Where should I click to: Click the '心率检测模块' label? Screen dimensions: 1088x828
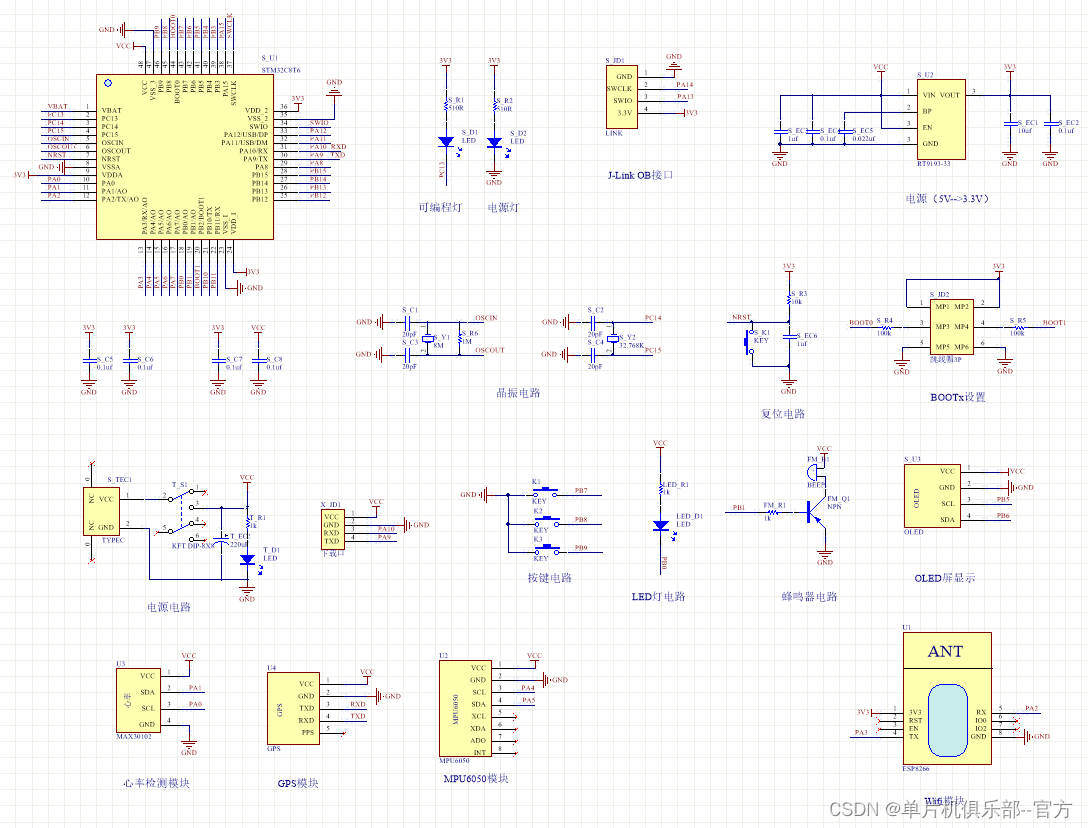click(x=157, y=783)
